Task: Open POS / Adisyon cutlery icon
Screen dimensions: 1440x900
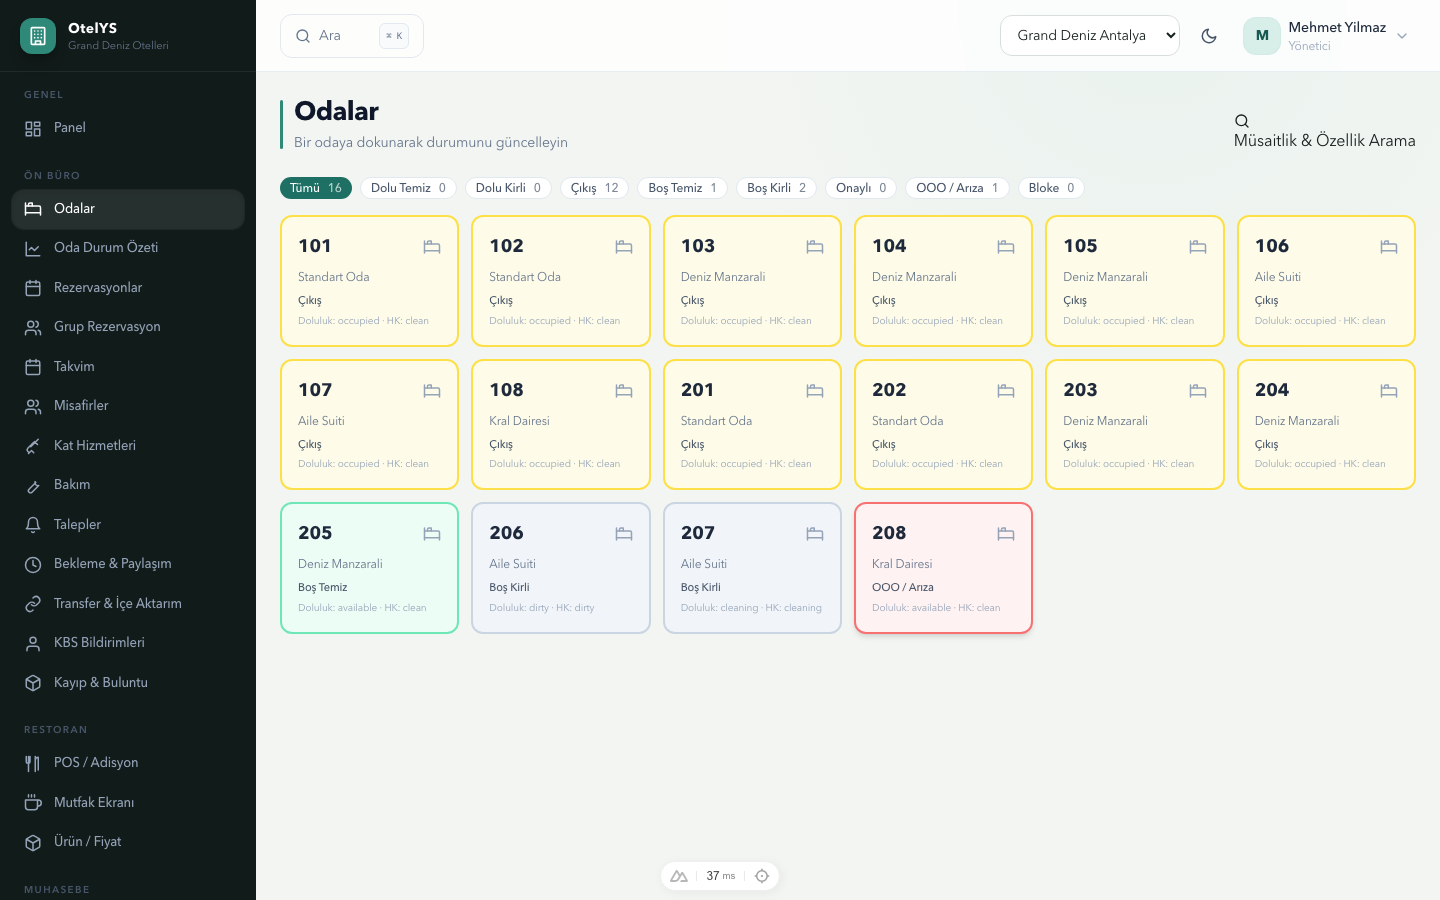Action: click(33, 763)
